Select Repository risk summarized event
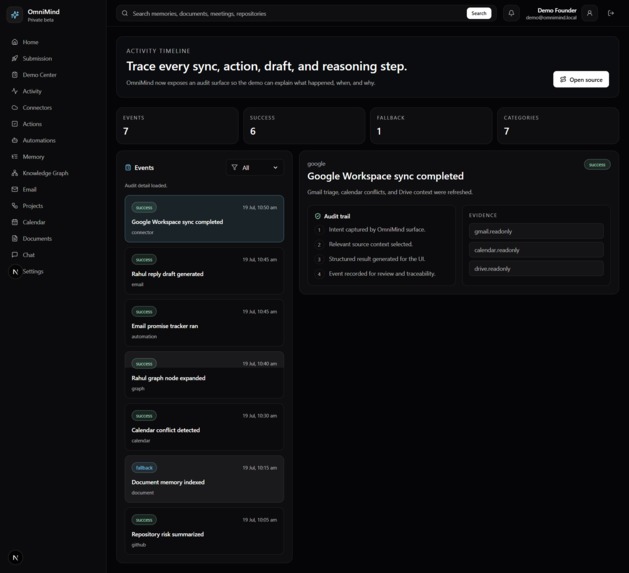 204,531
